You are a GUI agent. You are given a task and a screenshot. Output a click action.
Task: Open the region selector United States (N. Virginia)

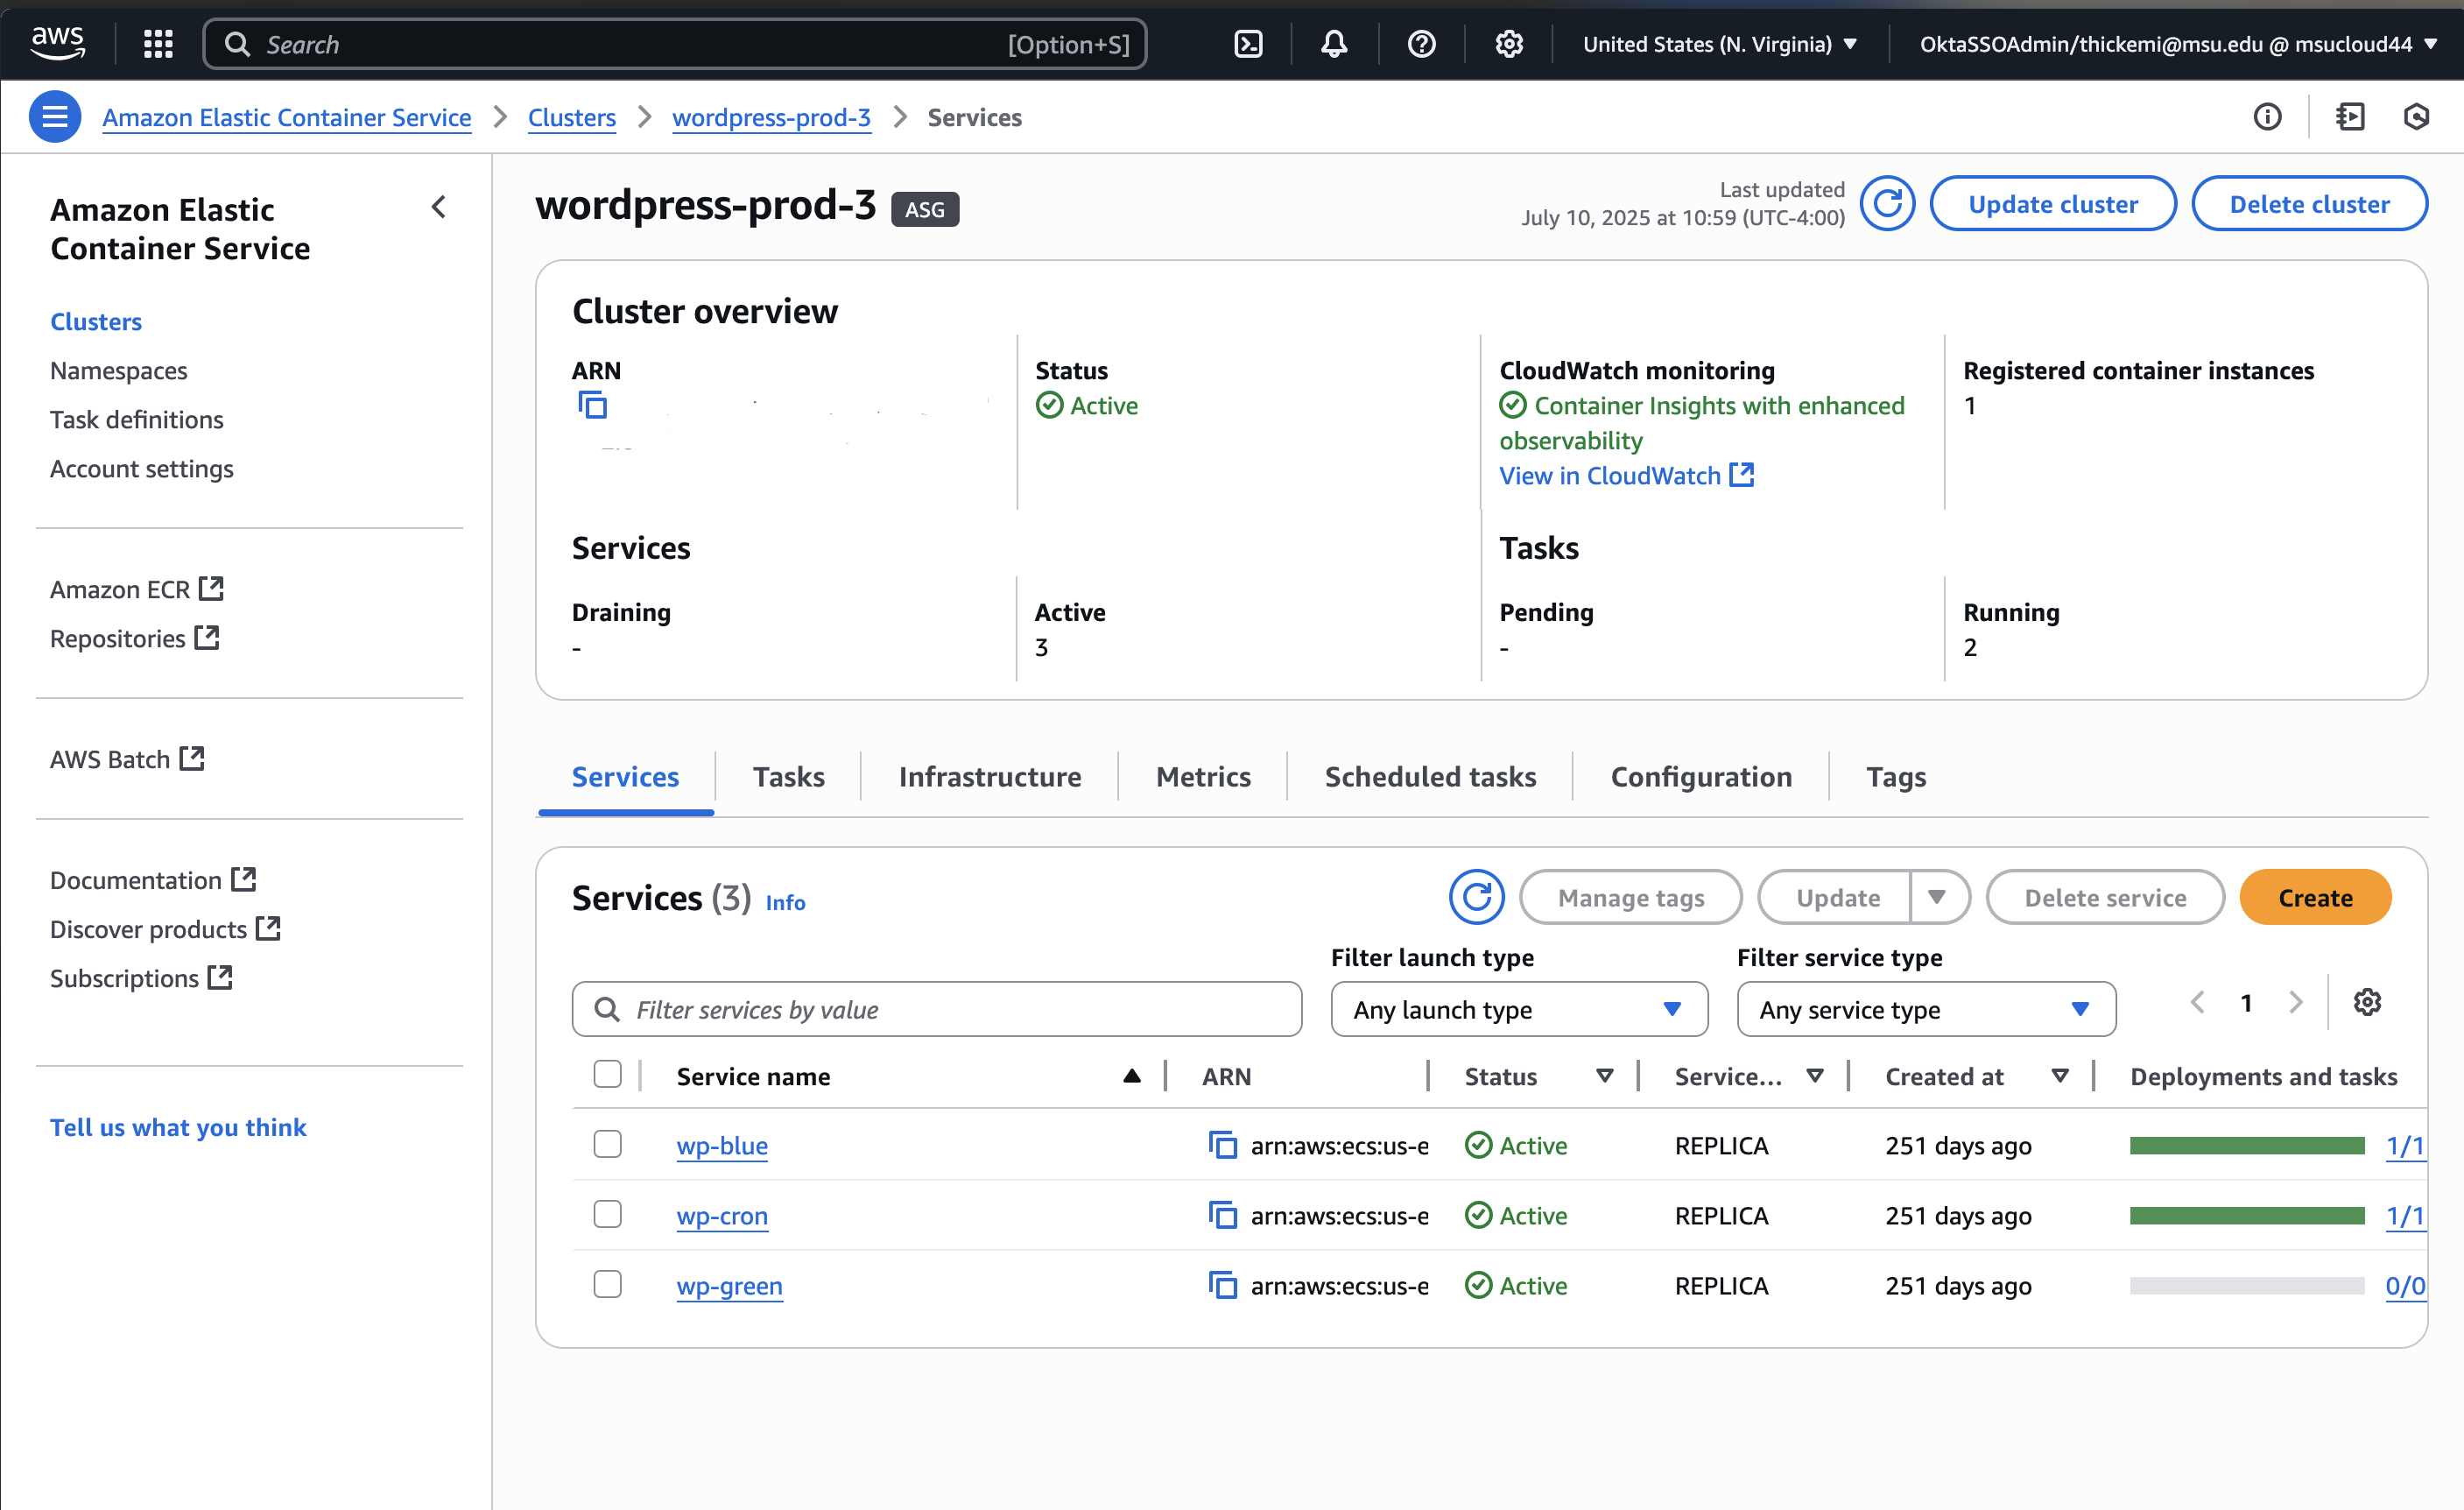tap(1719, 43)
